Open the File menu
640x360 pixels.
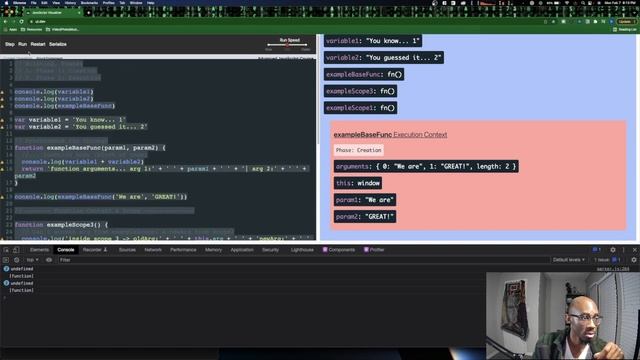[33, 2]
